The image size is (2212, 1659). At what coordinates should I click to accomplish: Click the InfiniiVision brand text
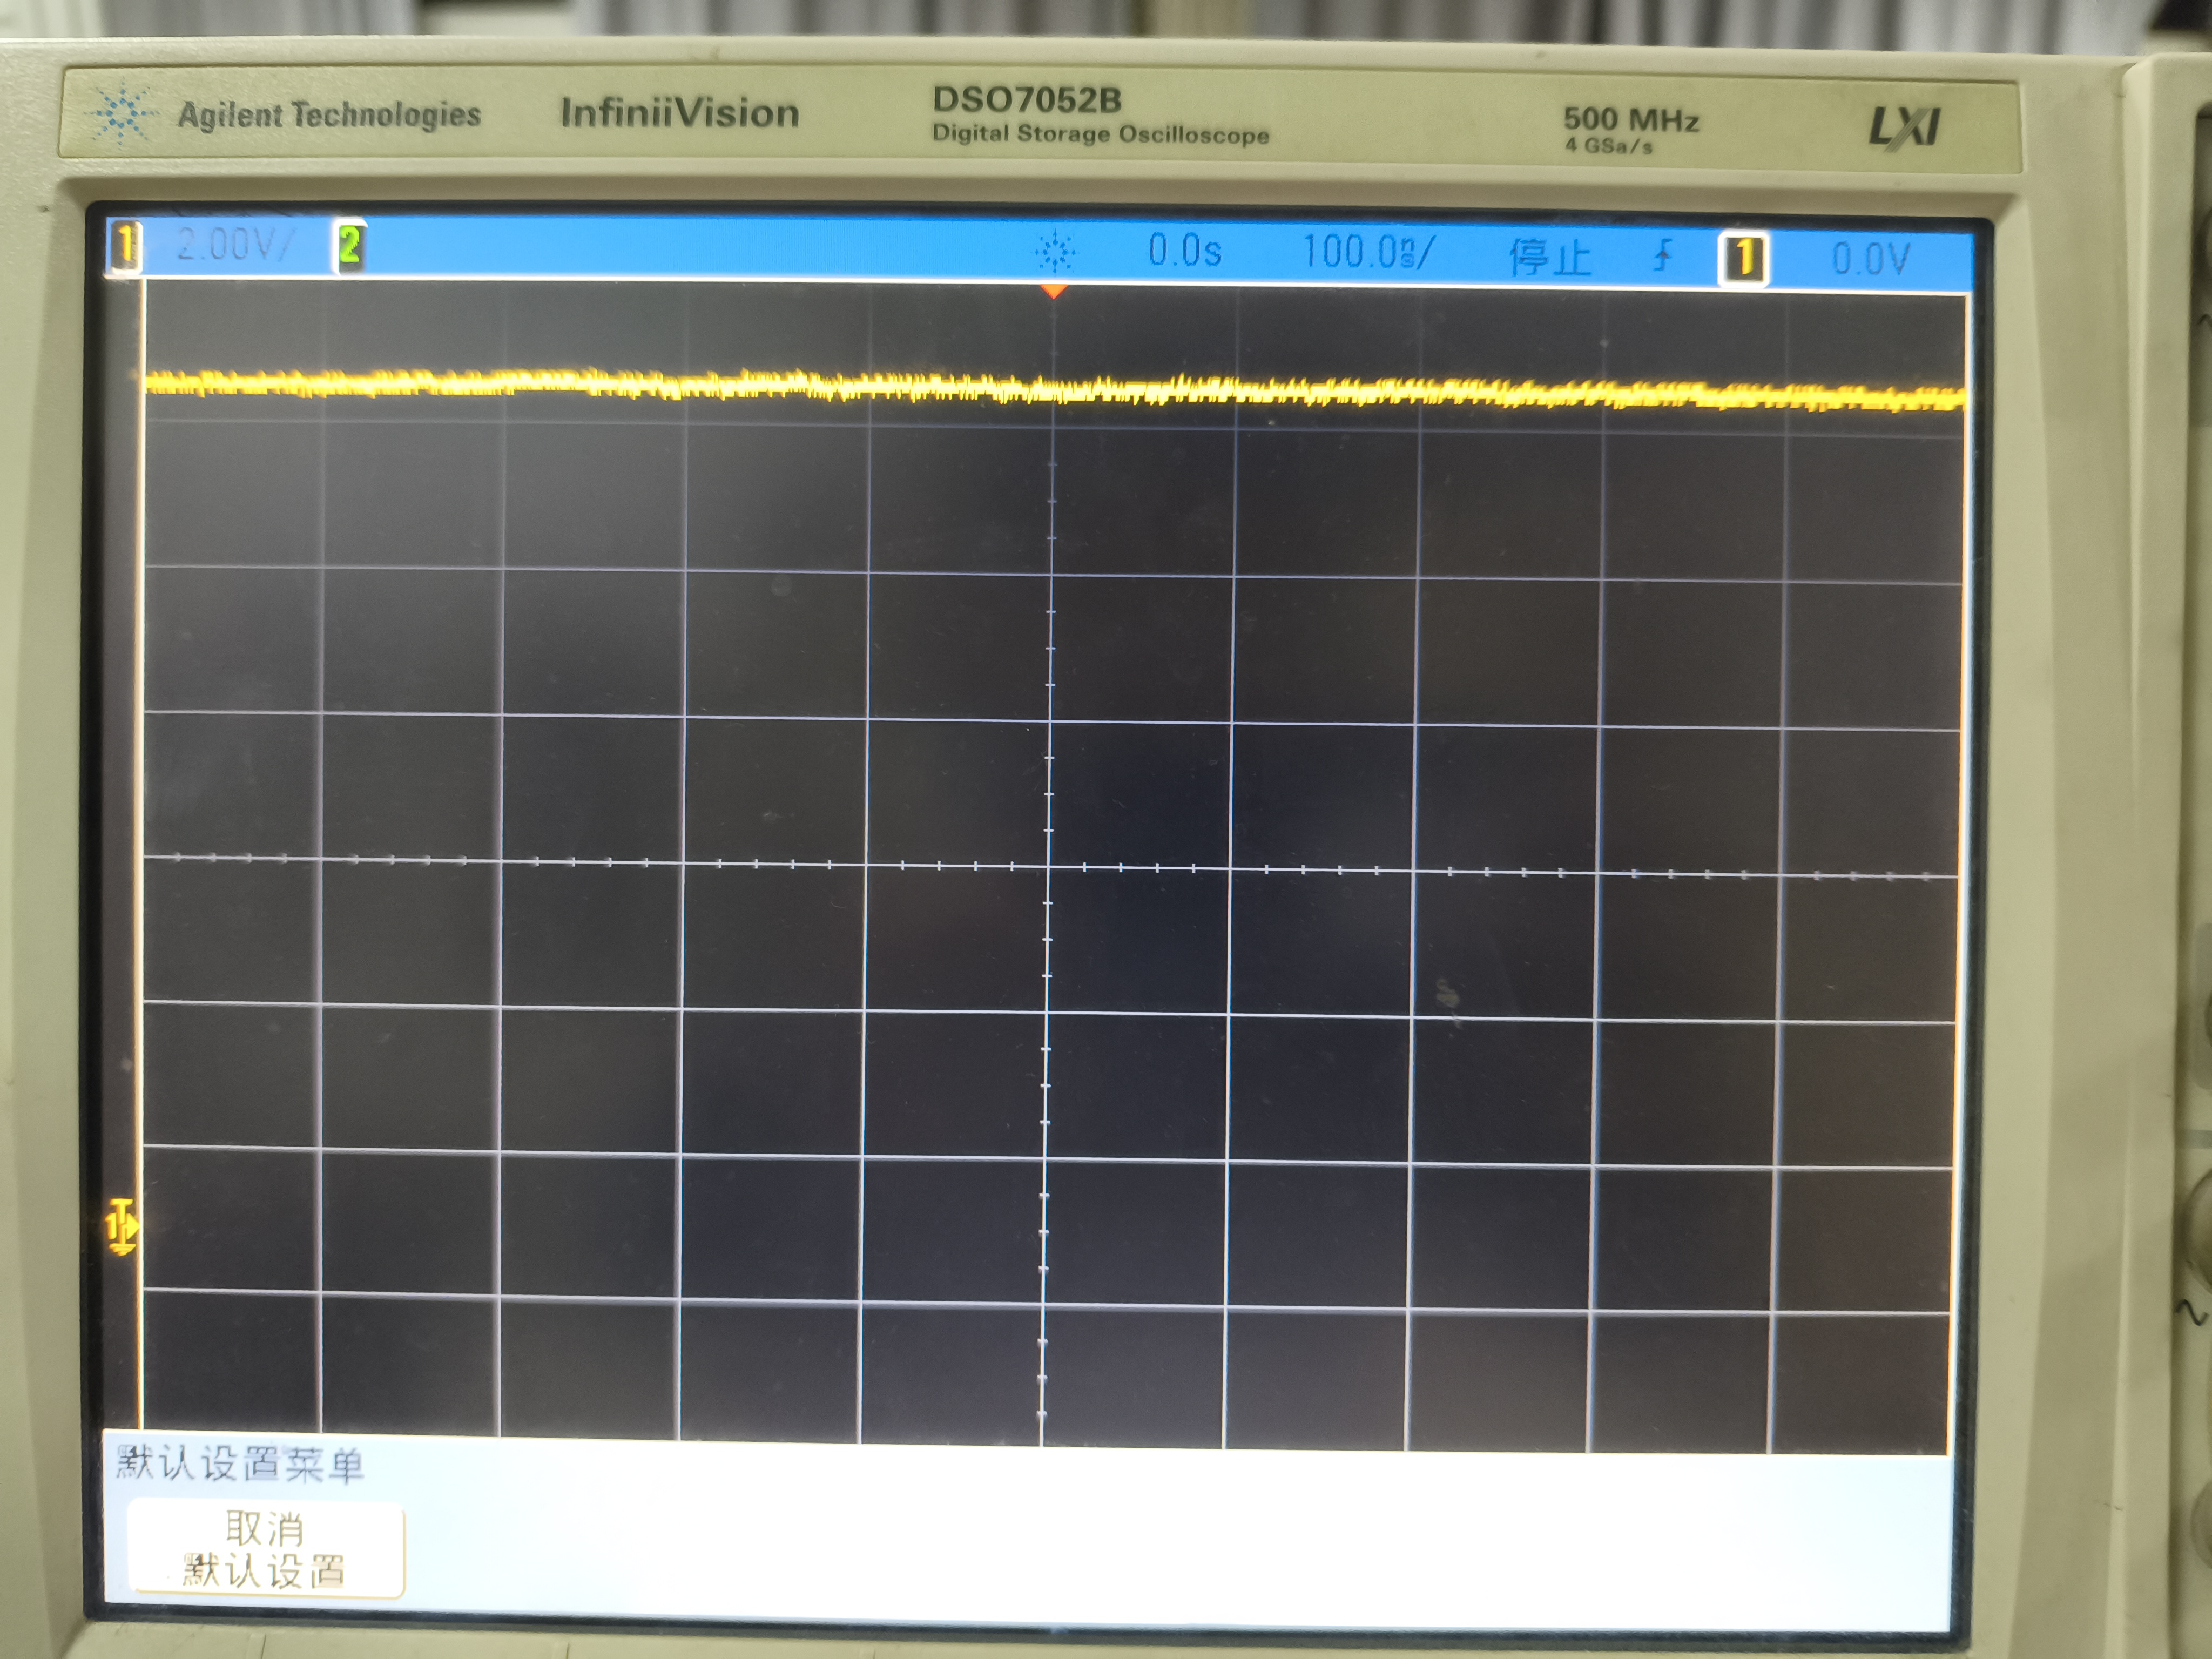[679, 113]
